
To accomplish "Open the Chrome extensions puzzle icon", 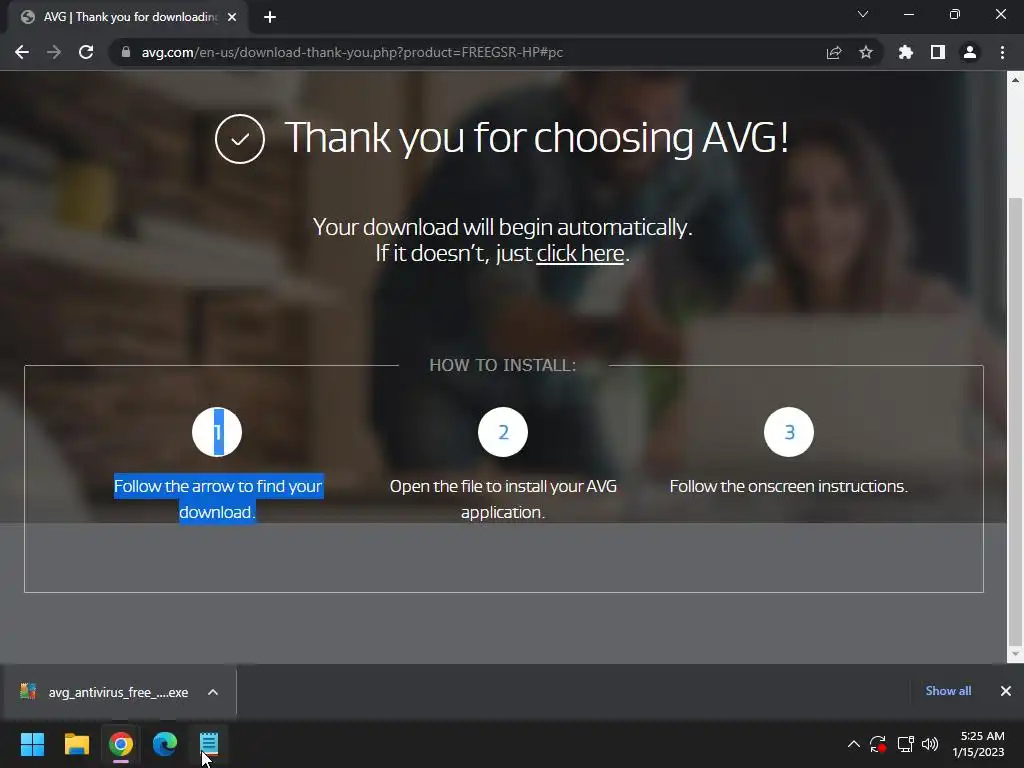I will pos(906,52).
